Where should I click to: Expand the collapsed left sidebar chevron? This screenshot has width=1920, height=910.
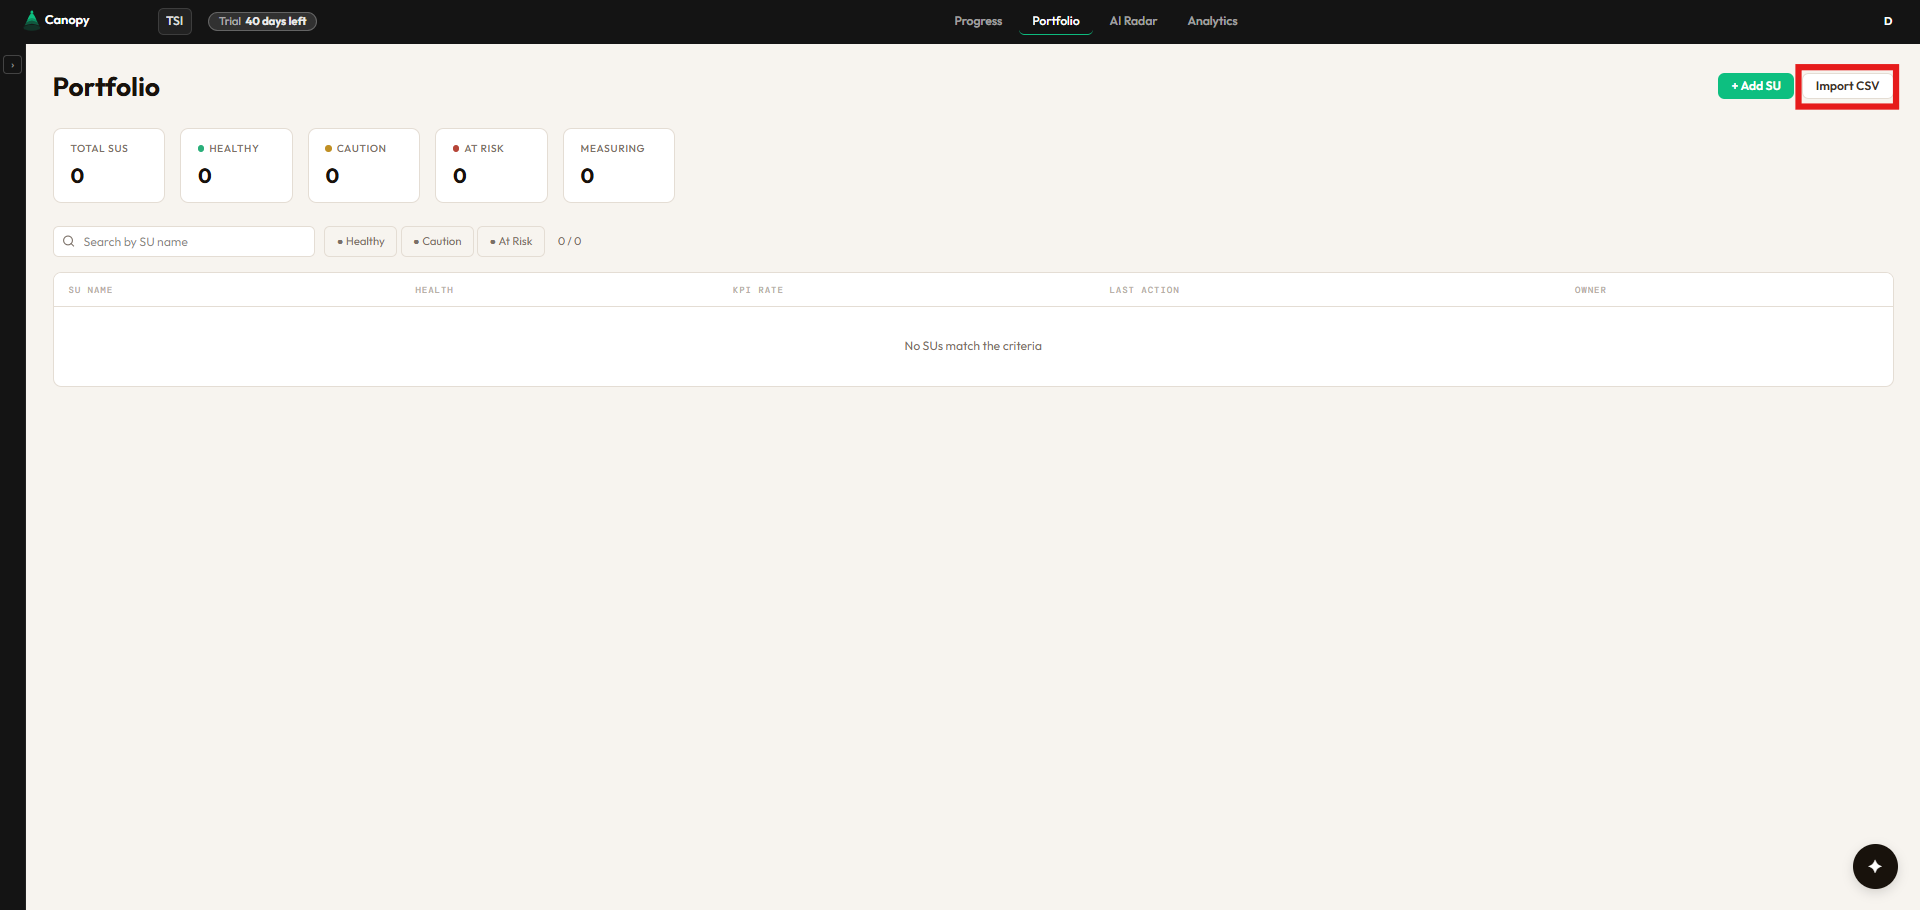[12, 65]
